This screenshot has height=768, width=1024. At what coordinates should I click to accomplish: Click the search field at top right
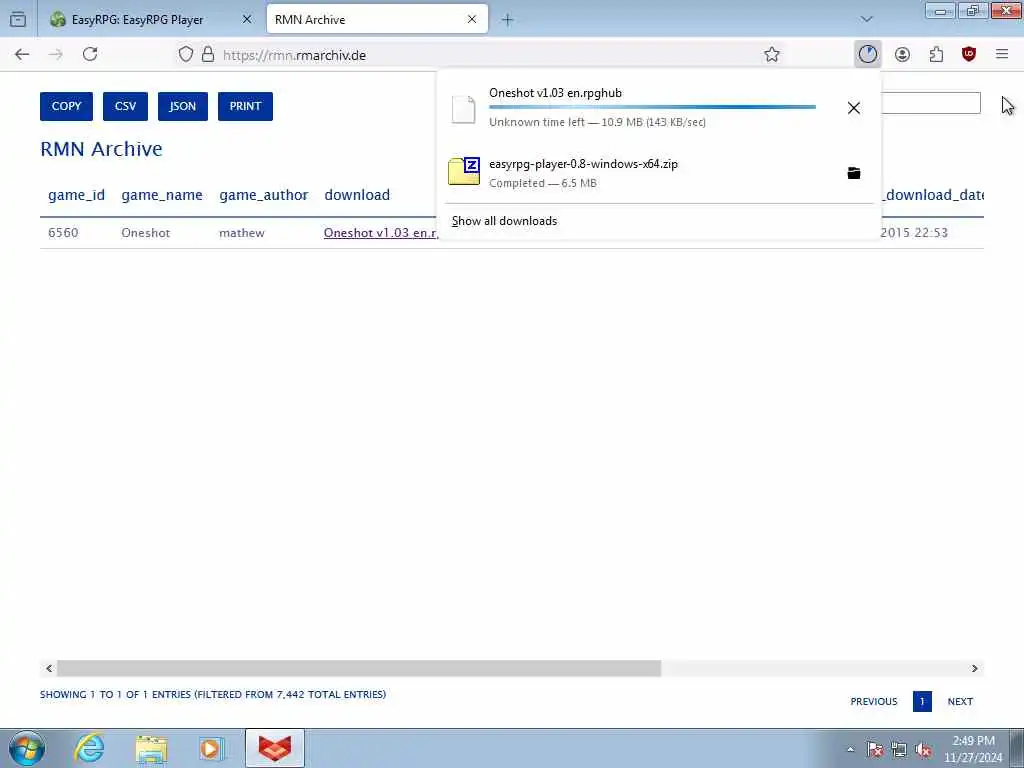click(x=931, y=103)
